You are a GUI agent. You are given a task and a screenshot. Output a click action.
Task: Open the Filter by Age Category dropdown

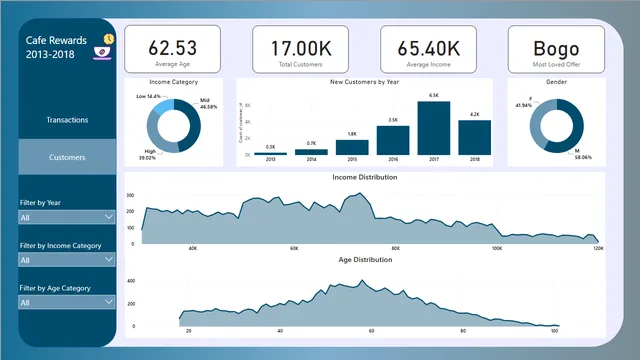(67, 302)
